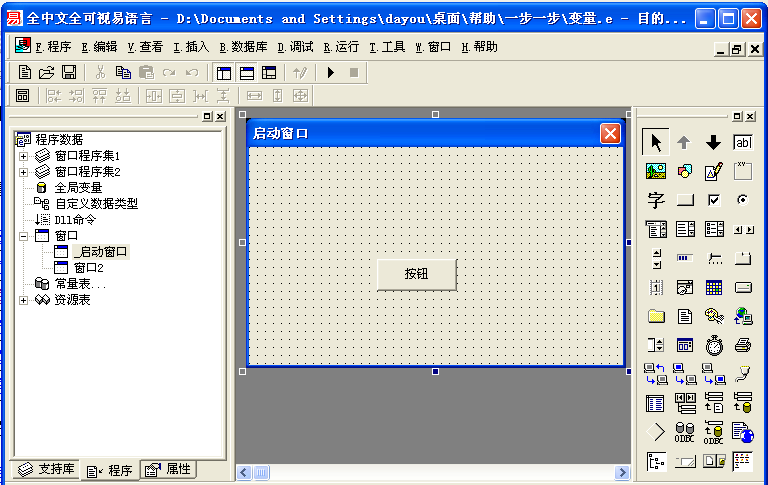Click the 程序数据 root node
Viewport: 768px width, 485px height.
tap(59, 140)
